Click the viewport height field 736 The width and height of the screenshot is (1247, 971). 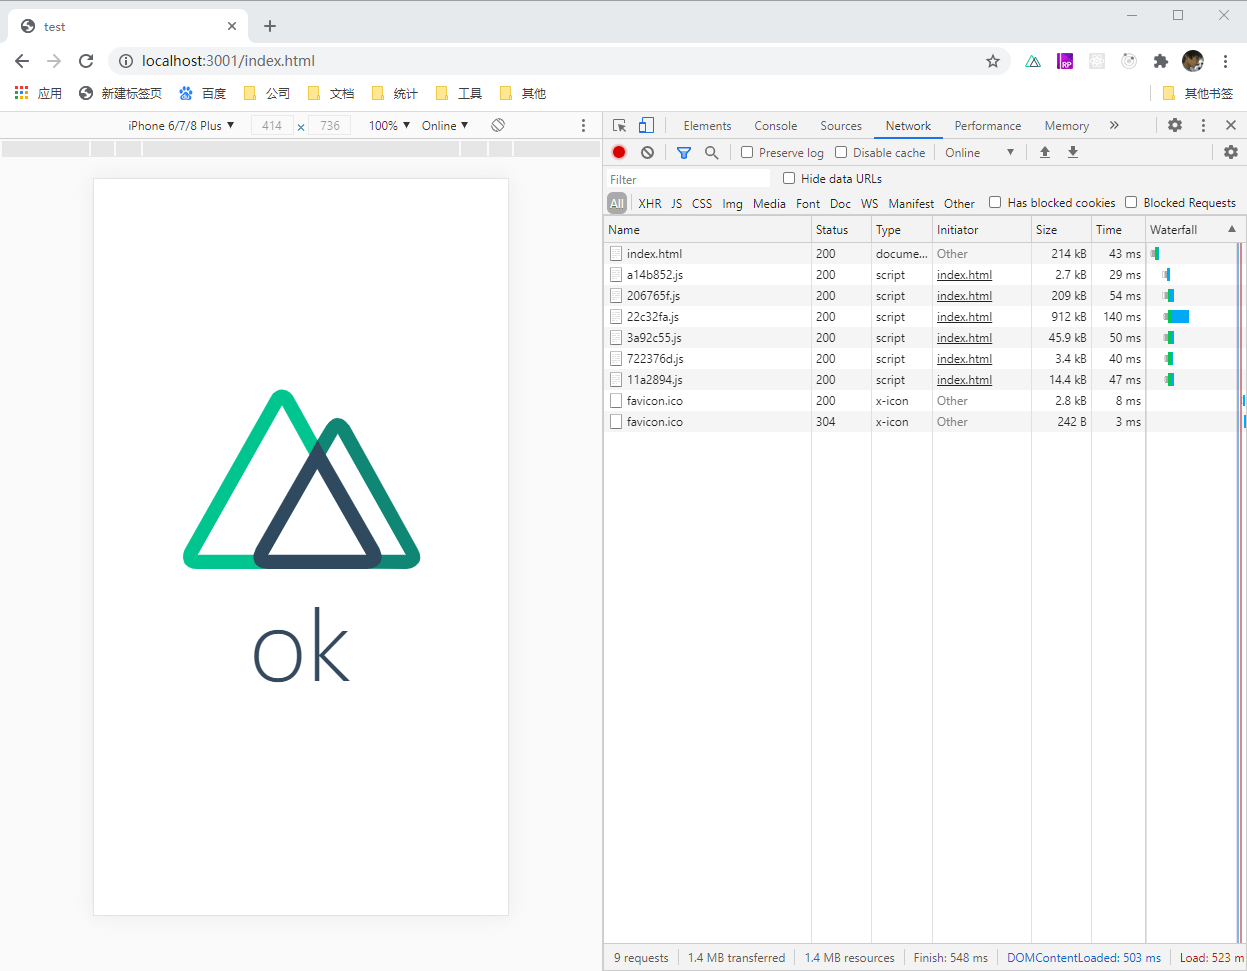coord(330,125)
